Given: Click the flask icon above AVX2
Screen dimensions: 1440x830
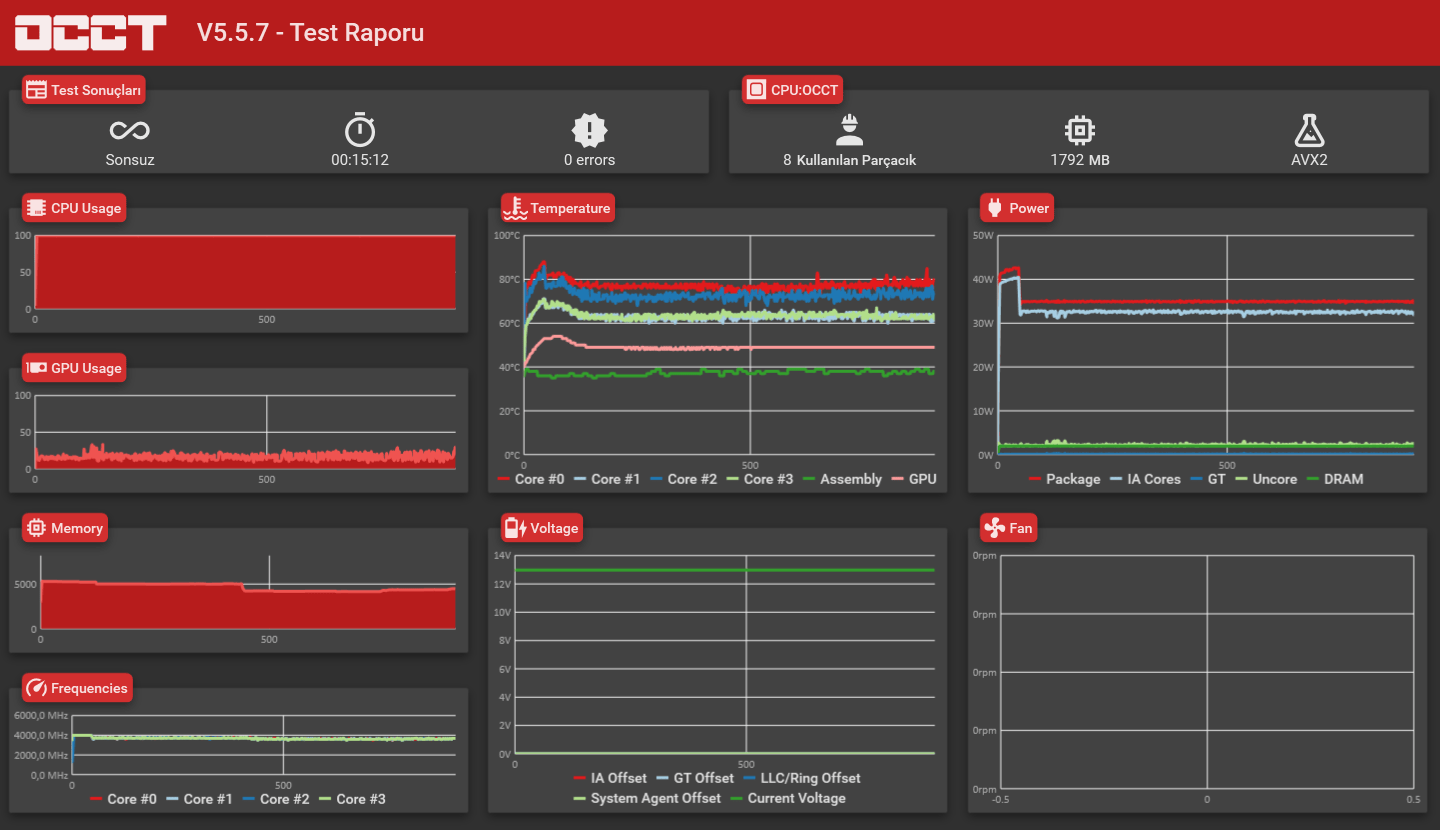Looking at the screenshot, I should point(1309,130).
